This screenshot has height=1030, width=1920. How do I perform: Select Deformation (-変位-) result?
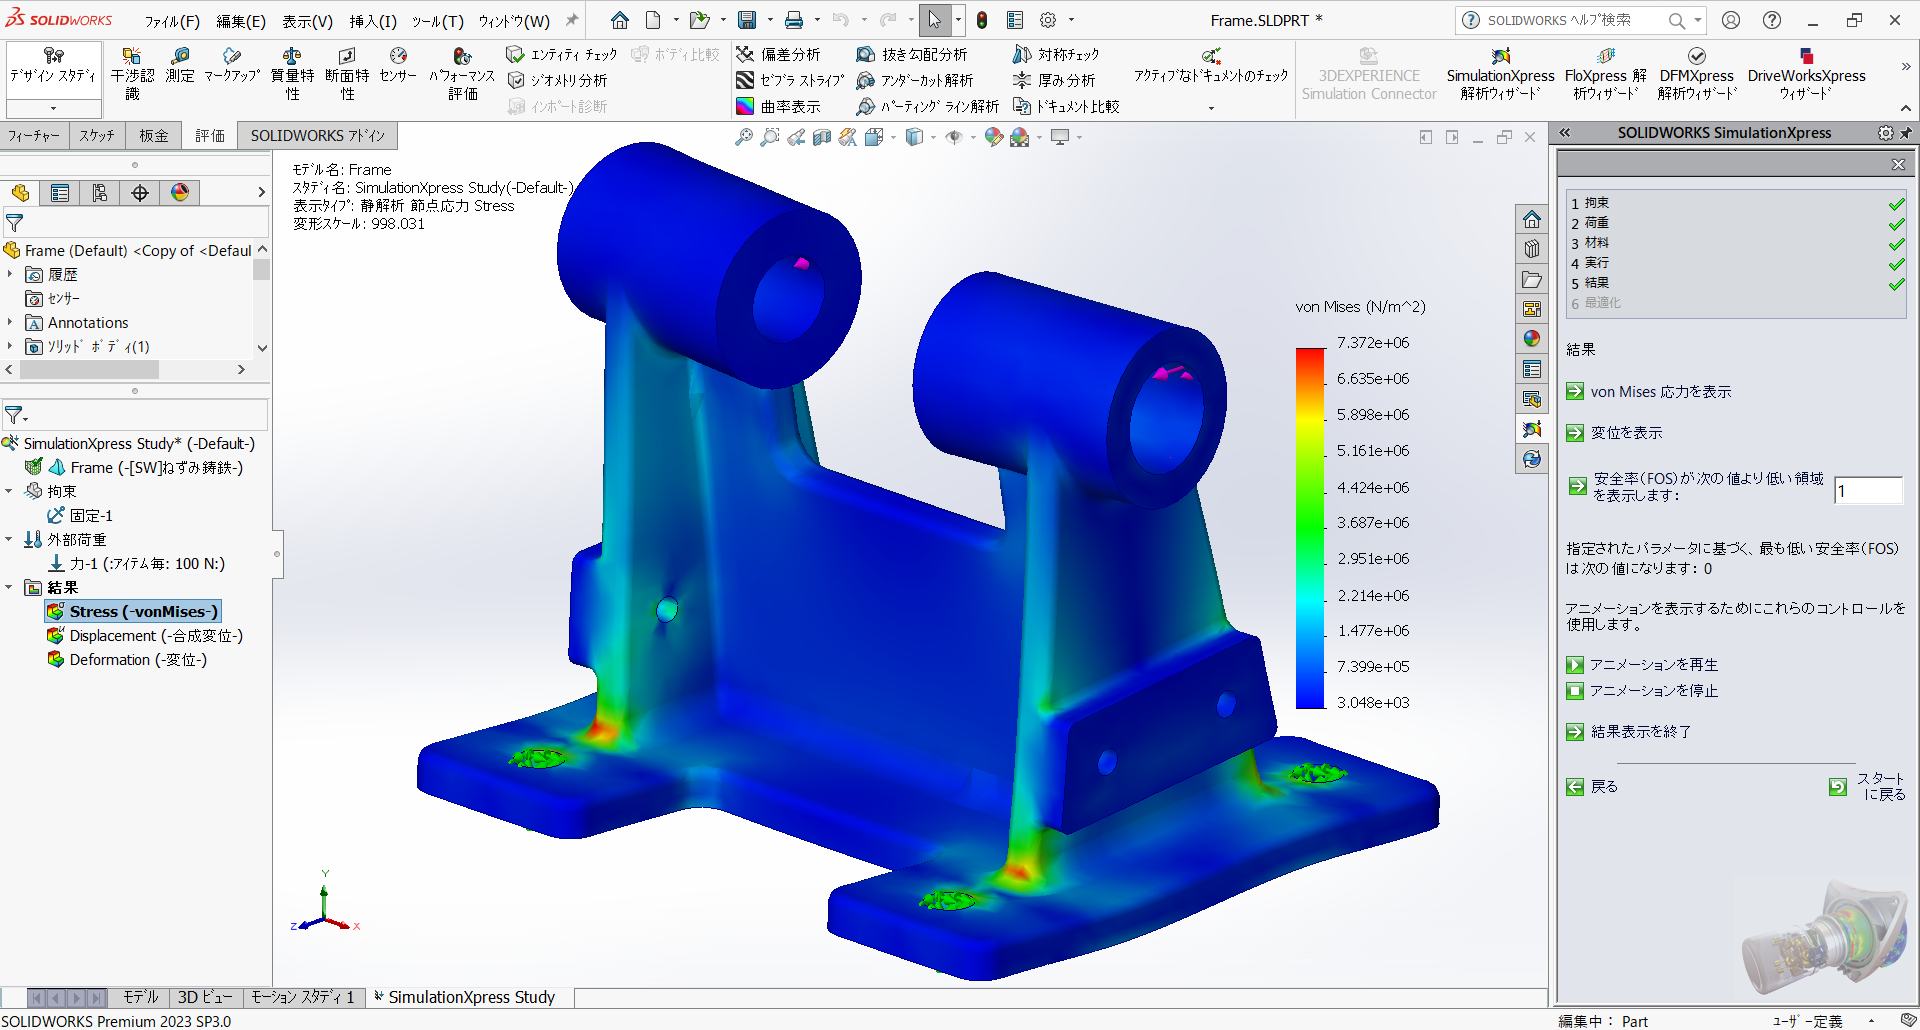(128, 660)
